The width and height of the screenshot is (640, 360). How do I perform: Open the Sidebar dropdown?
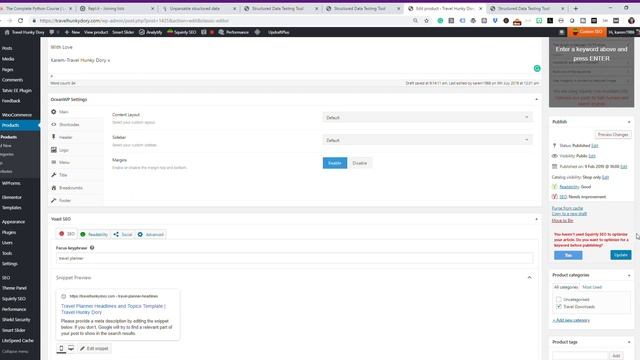(x=427, y=140)
